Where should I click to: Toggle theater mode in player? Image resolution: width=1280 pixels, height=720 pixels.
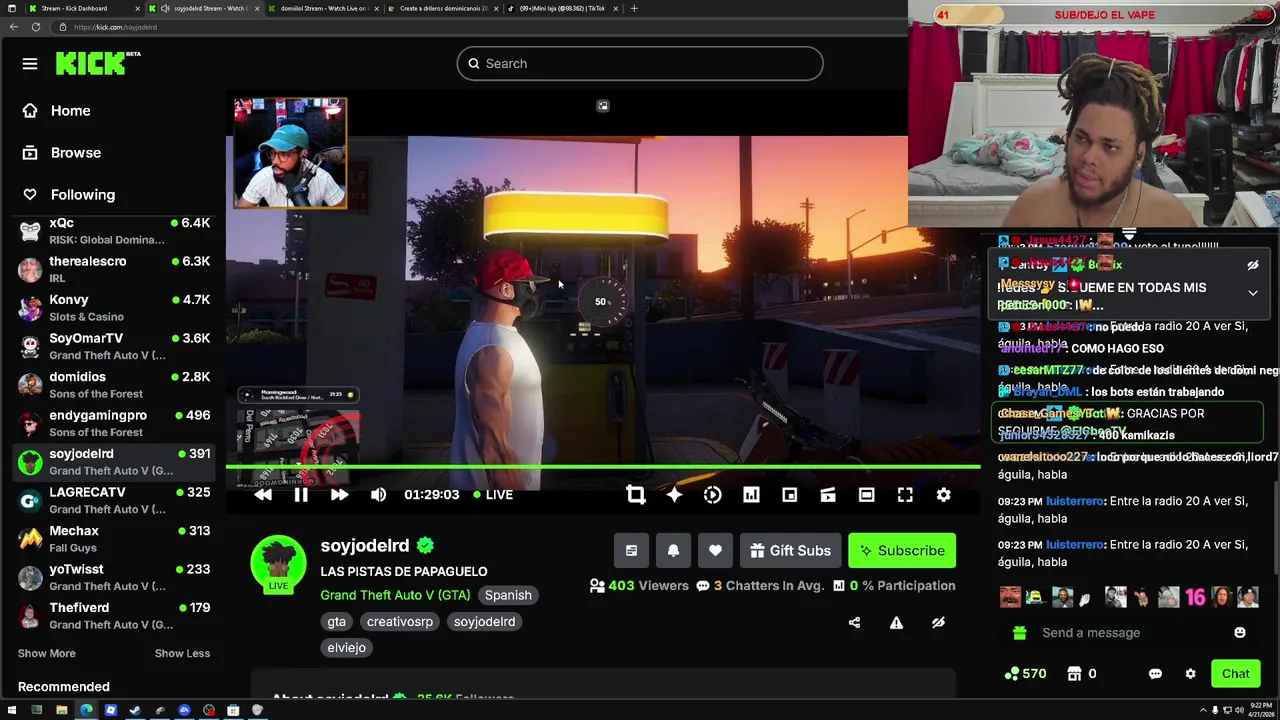click(x=866, y=495)
